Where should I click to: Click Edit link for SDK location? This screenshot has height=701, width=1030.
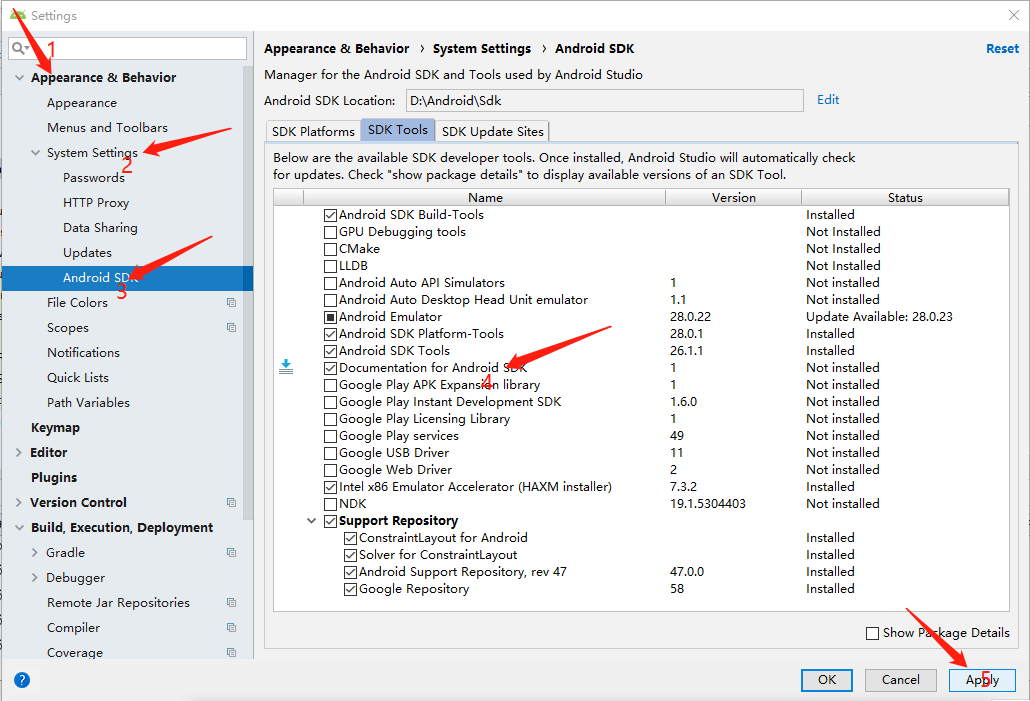pyautogui.click(x=828, y=100)
